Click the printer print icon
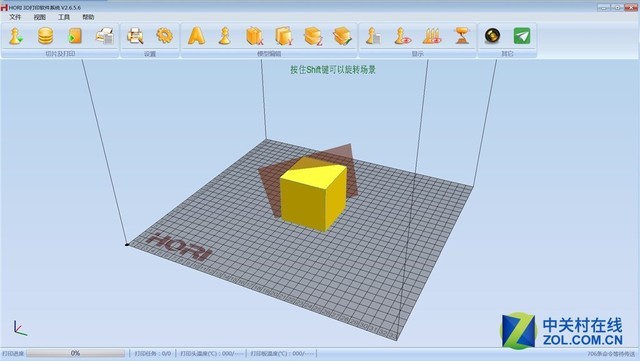The width and height of the screenshot is (640, 361). click(104, 36)
